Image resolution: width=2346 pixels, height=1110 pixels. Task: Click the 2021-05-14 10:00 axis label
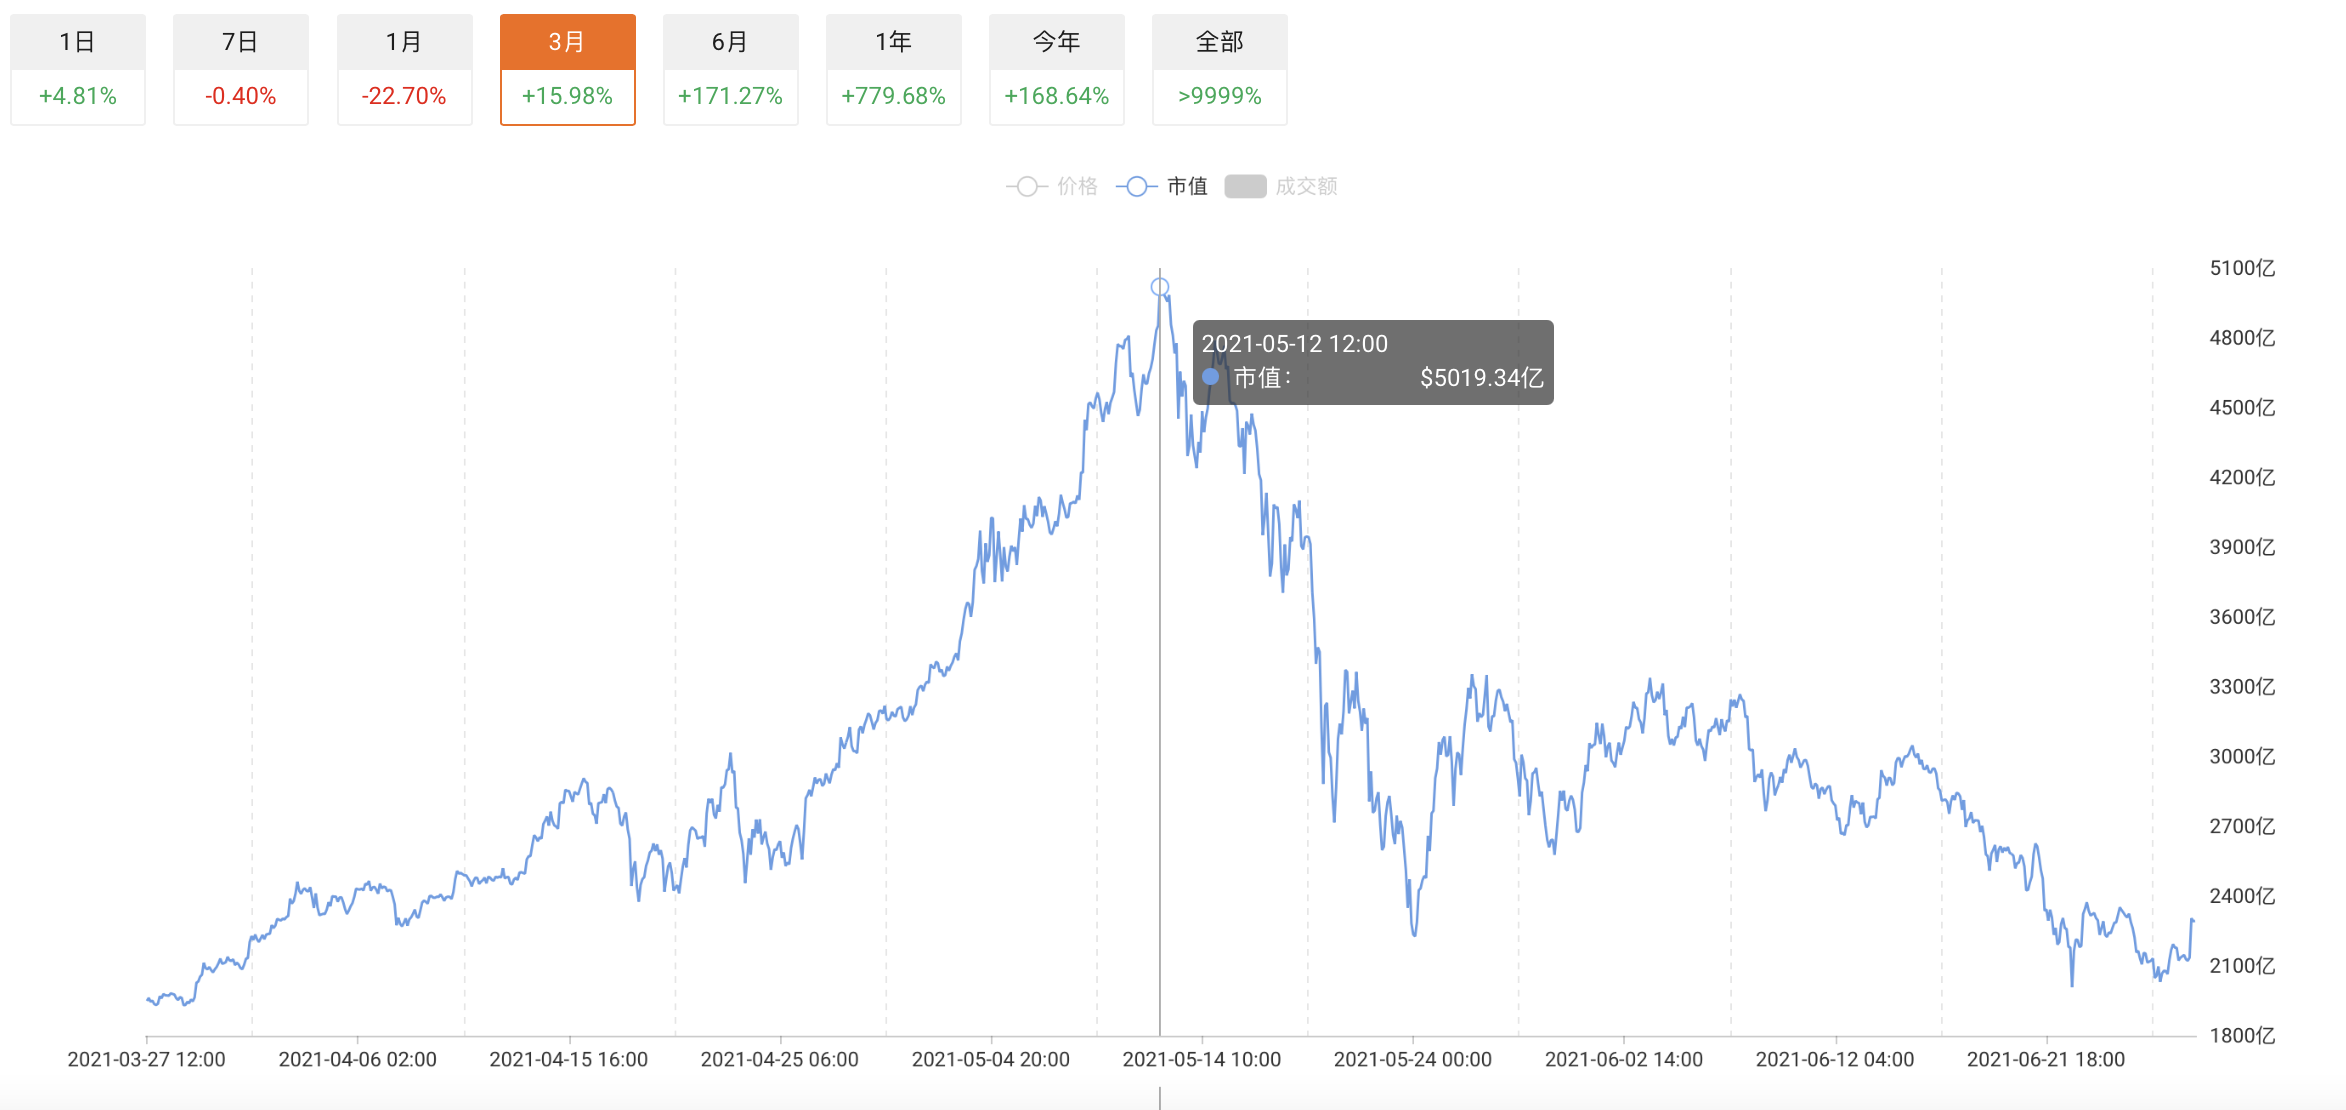point(1201,1059)
